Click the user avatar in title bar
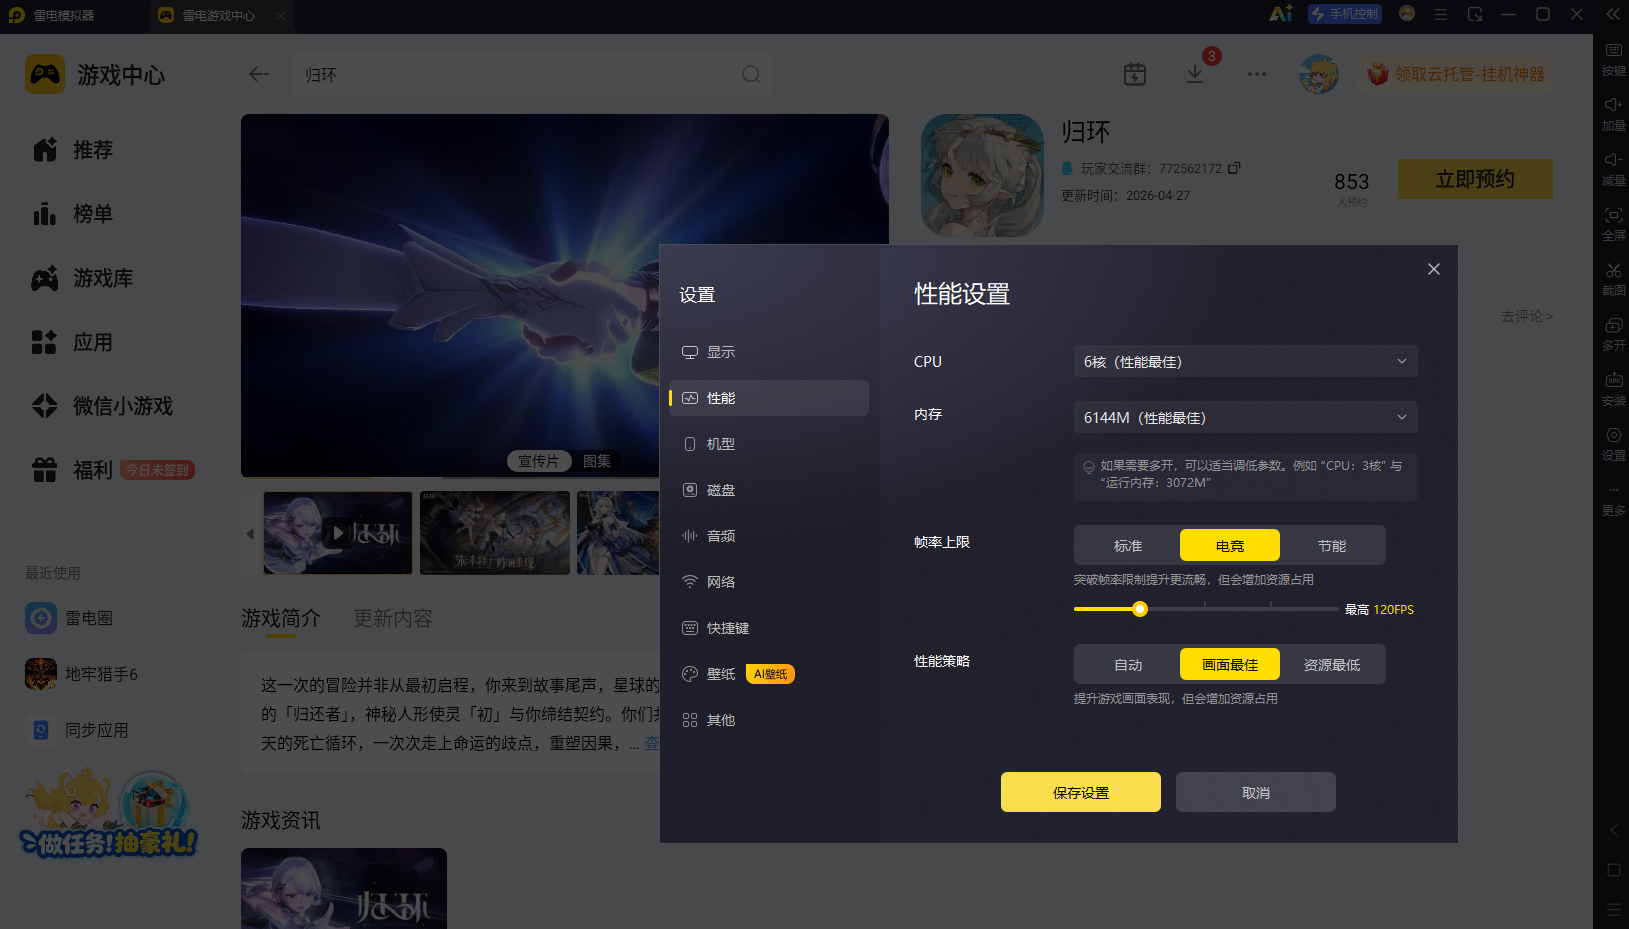This screenshot has height=929, width=1629. click(x=1407, y=13)
